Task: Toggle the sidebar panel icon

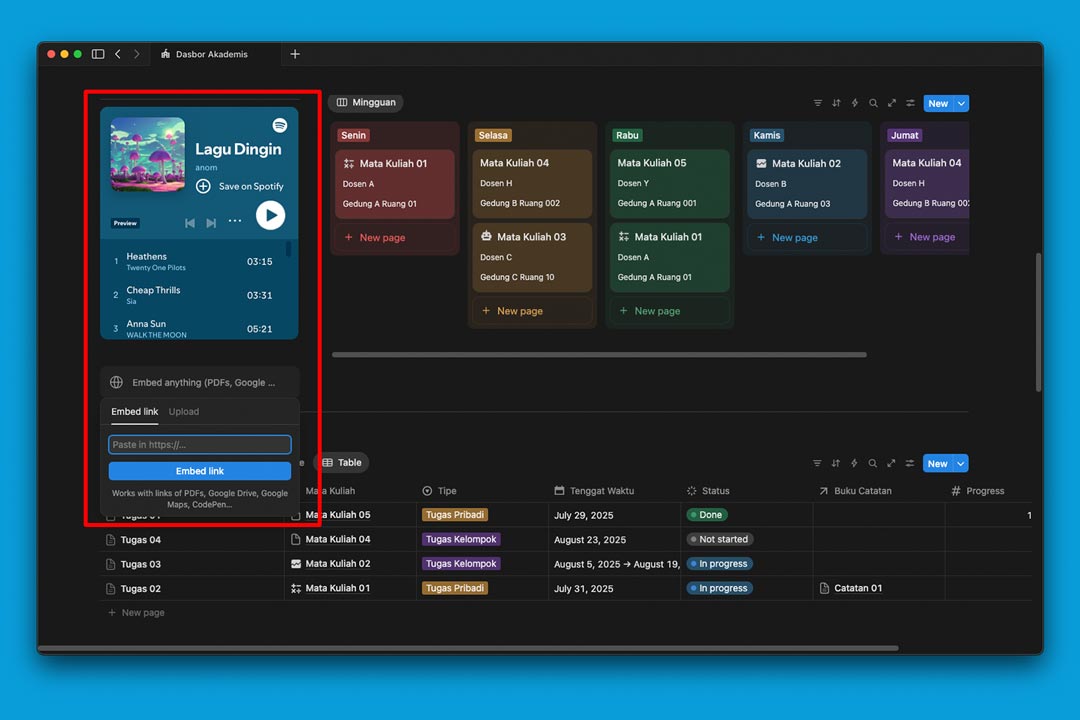Action: 98,54
